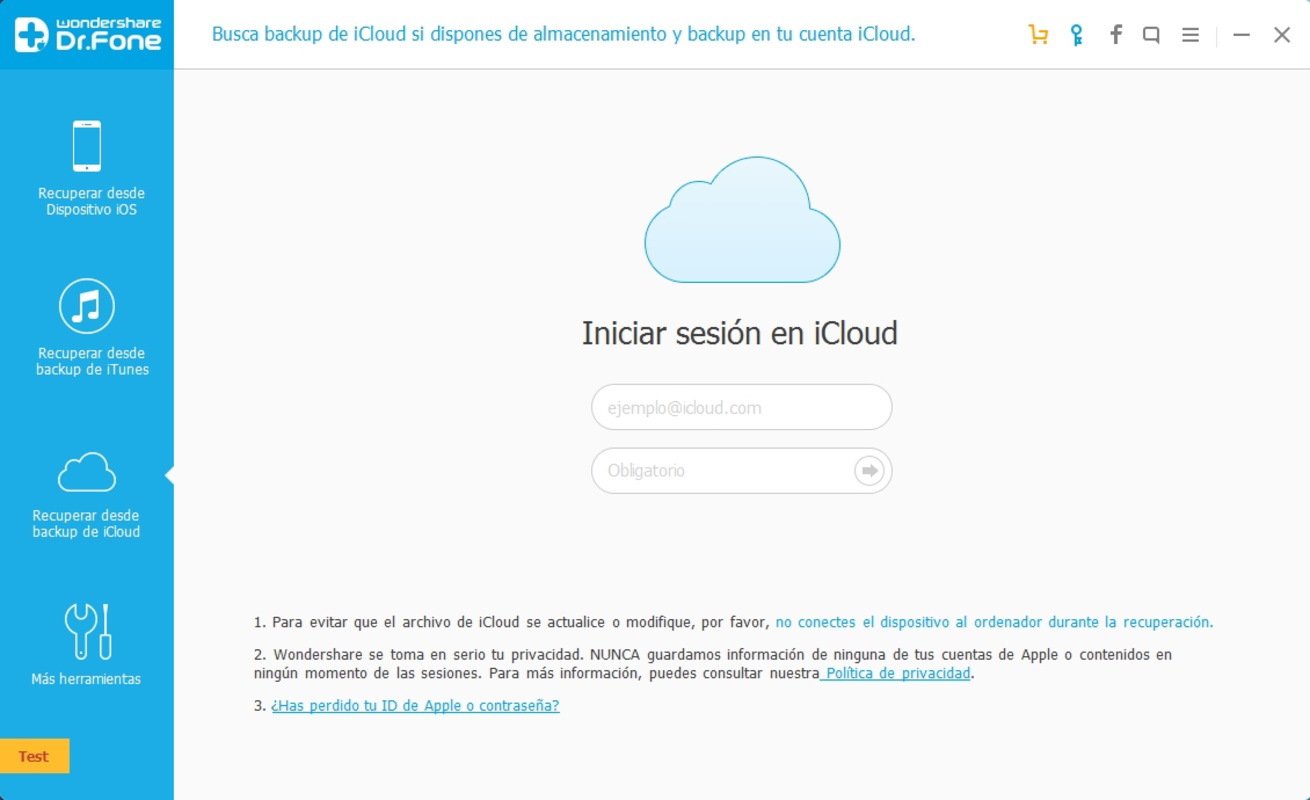Click the key registration icon
Viewport: 1310px width, 800px height.
(1076, 35)
